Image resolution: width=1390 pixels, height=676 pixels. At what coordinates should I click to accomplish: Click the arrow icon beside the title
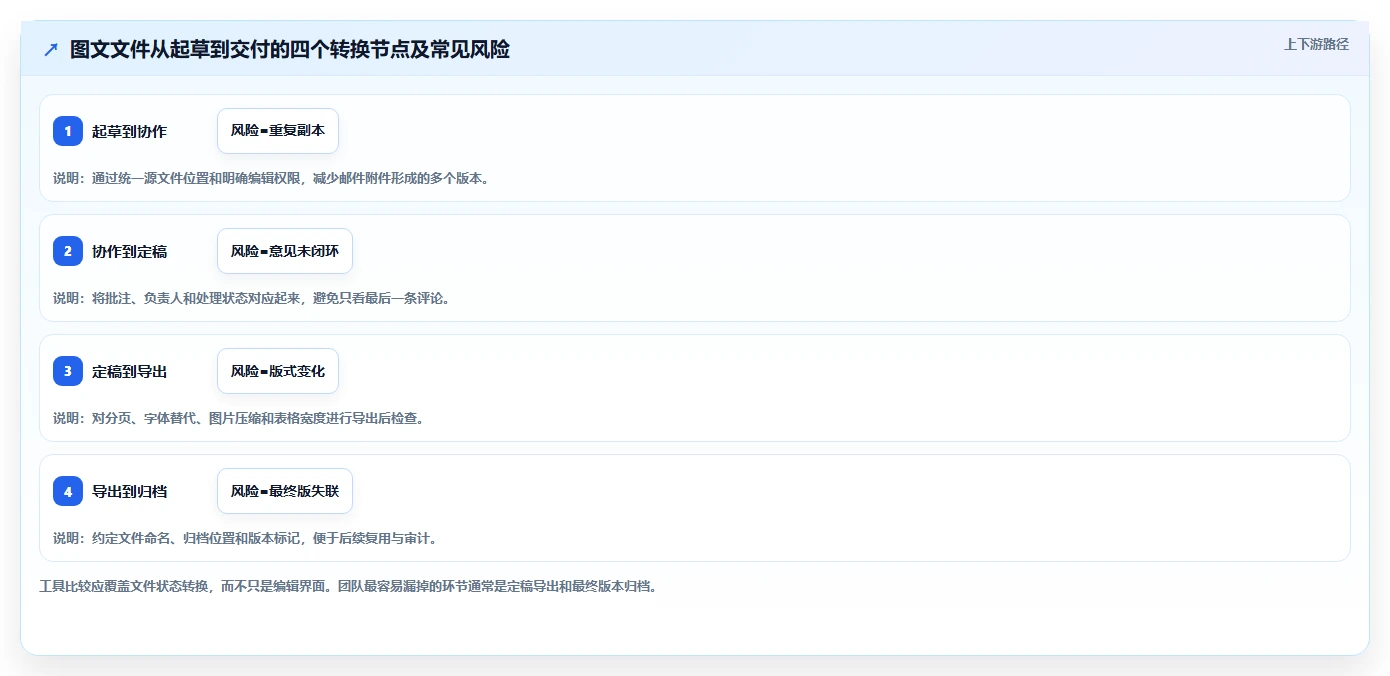51,50
